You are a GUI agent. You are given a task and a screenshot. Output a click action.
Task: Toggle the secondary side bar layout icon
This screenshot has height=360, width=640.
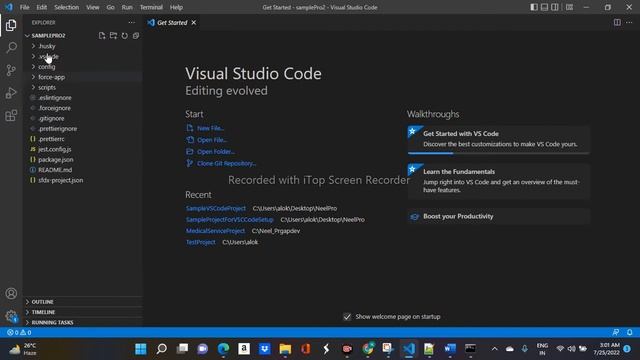555,7
